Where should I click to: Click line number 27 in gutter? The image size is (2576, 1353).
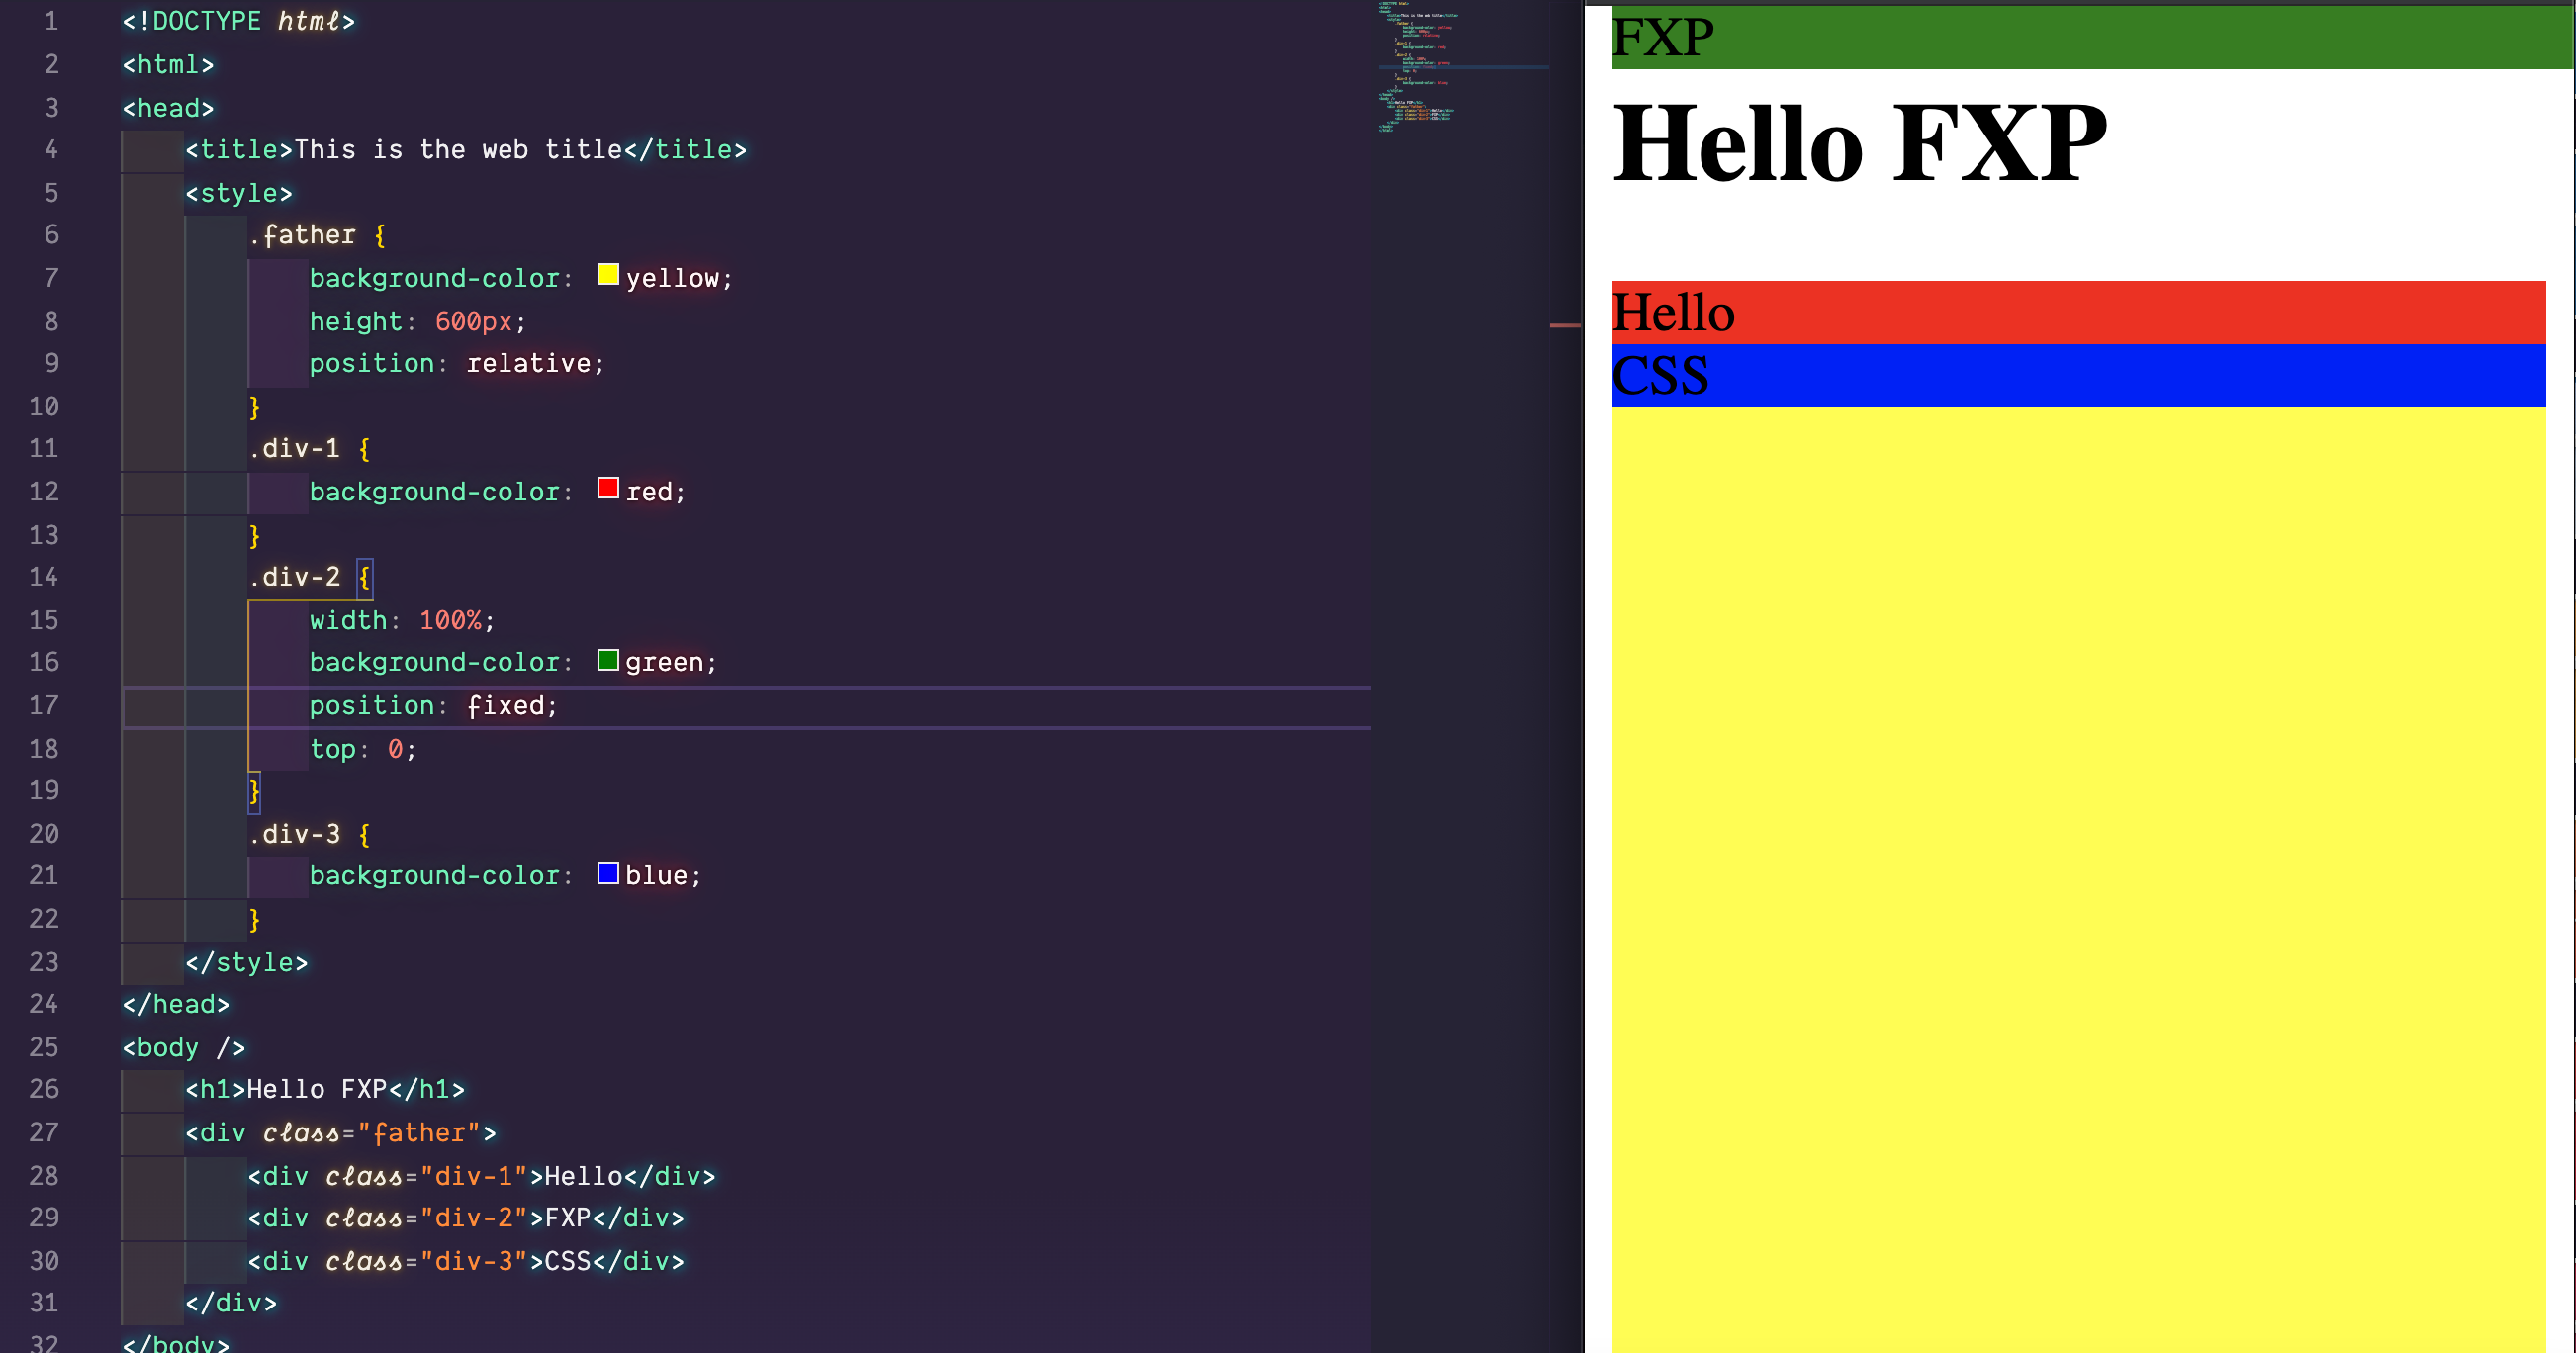coord(43,1133)
